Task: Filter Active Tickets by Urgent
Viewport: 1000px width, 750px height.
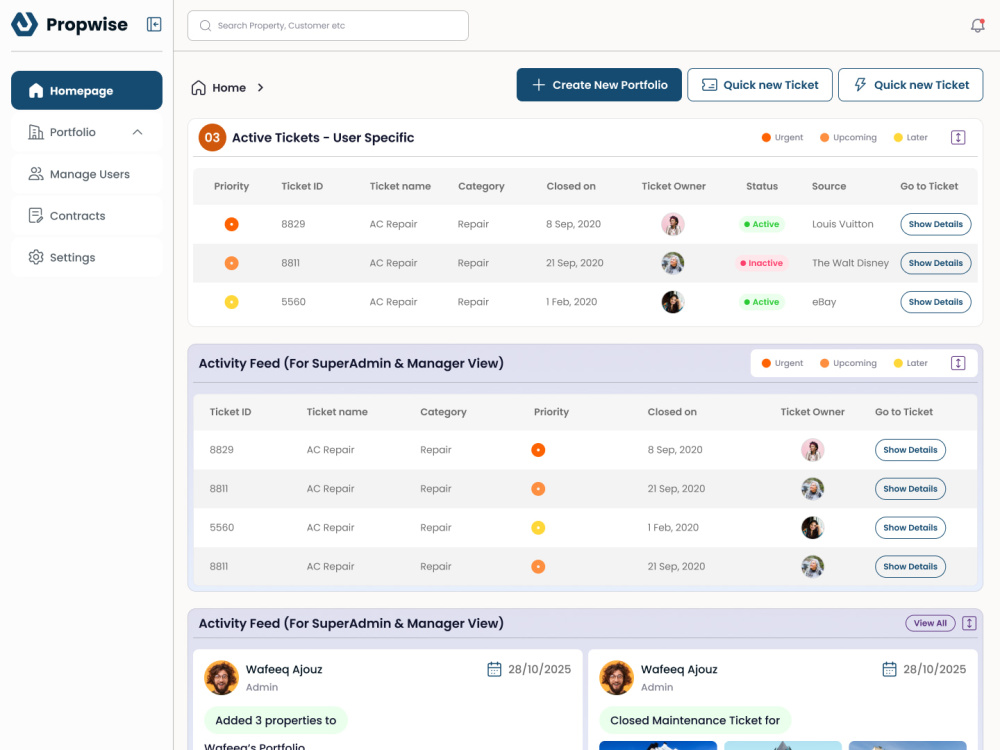Action: pyautogui.click(x=783, y=138)
